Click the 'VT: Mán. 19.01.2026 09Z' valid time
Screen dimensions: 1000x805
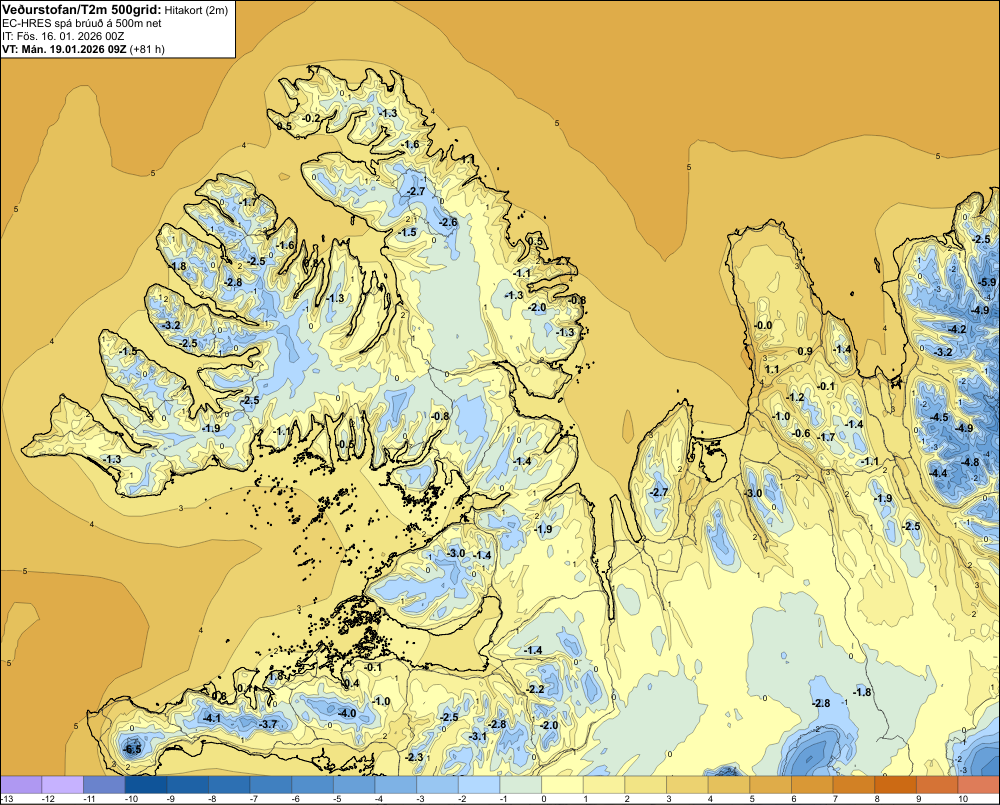64,49
